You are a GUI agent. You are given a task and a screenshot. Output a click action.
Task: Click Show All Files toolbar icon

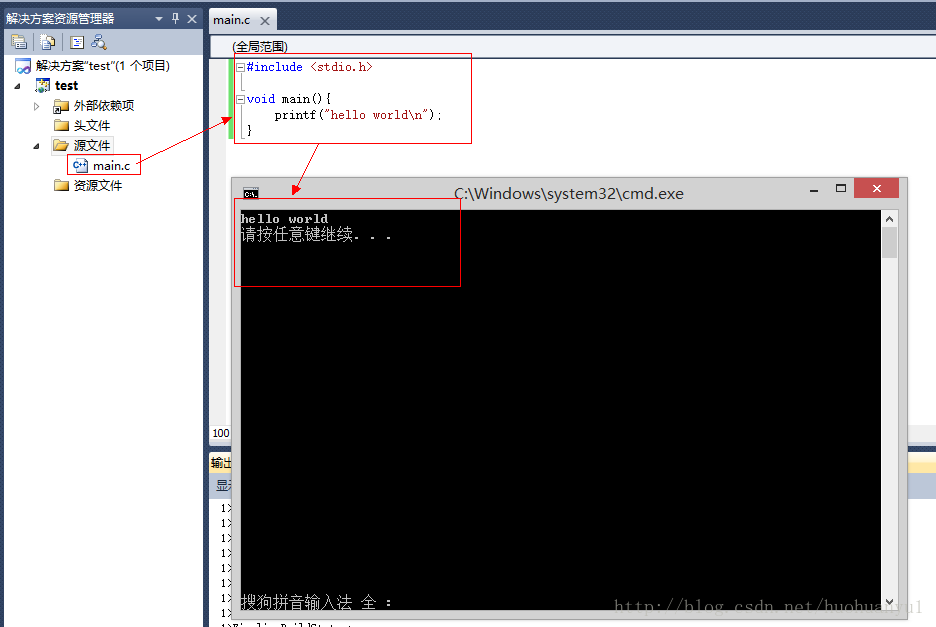[x=47, y=42]
